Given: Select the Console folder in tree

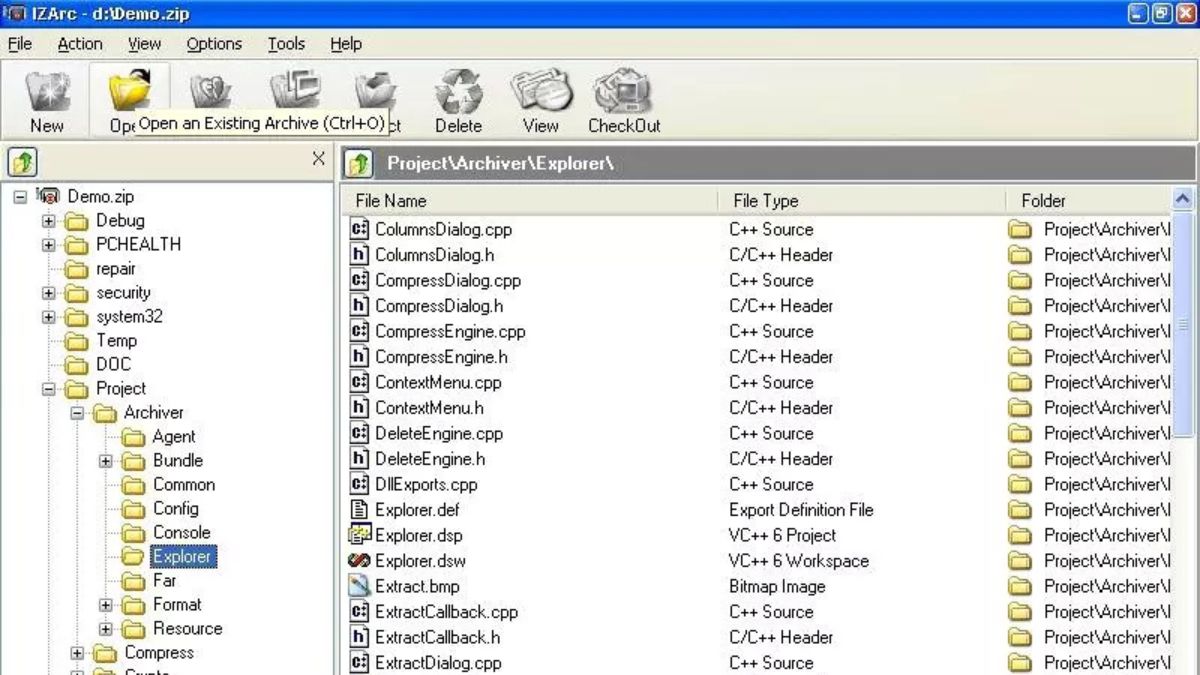Looking at the screenshot, I should point(181,533).
